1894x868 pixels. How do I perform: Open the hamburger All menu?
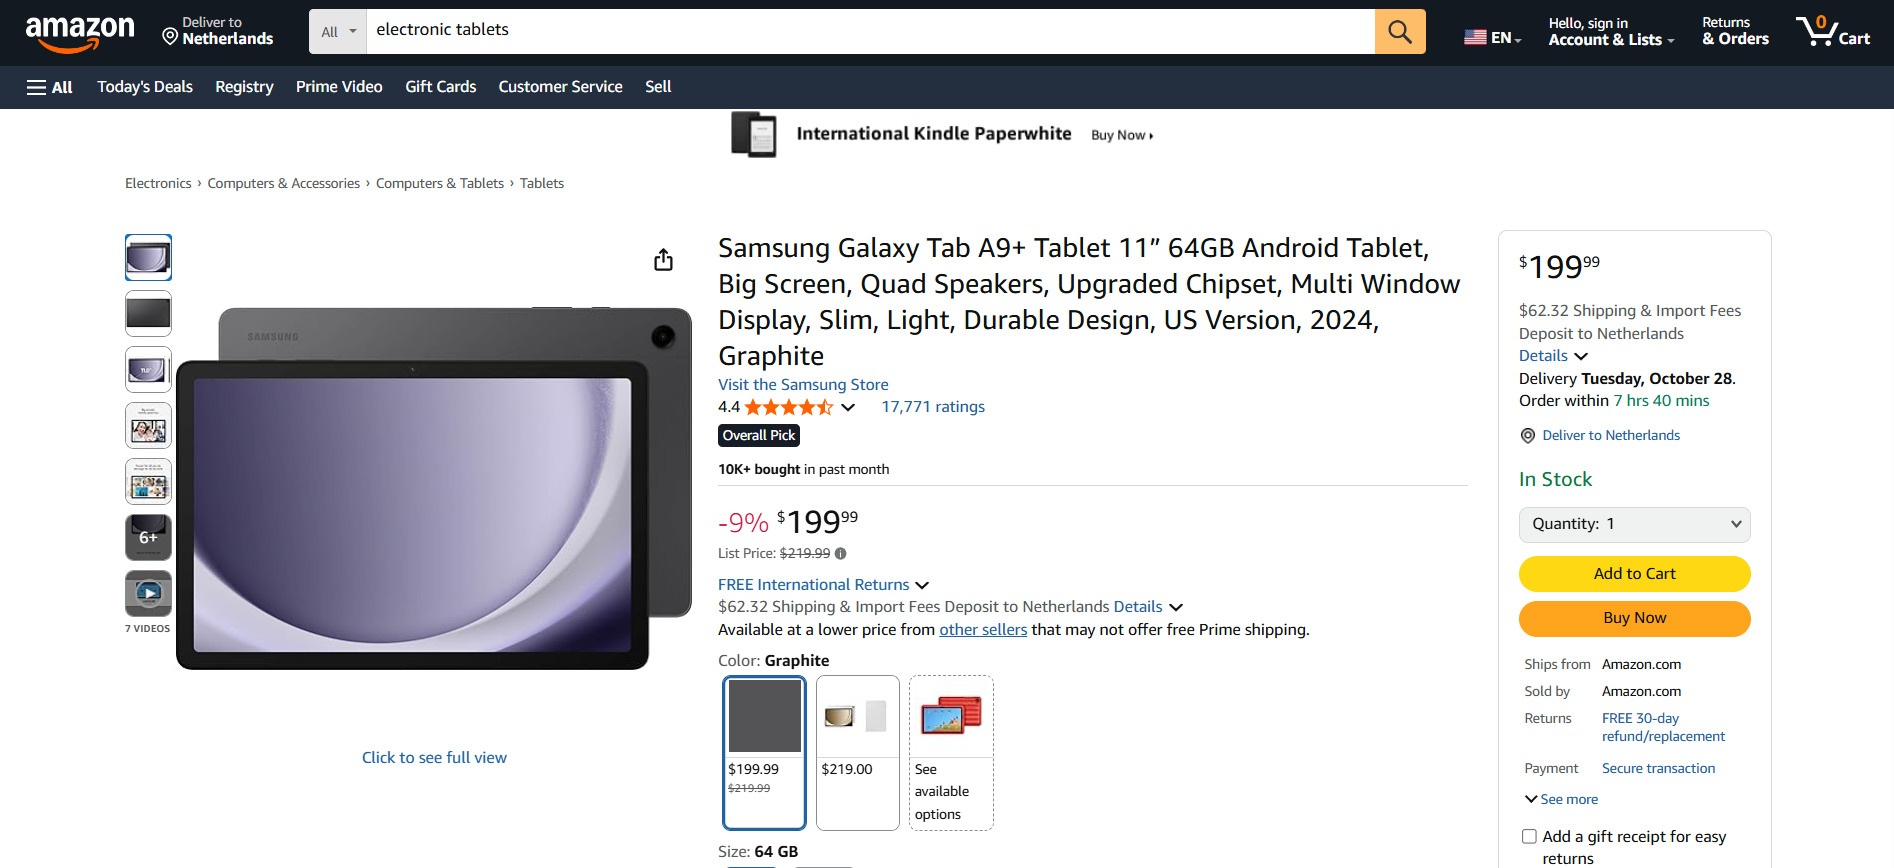[x=49, y=87]
